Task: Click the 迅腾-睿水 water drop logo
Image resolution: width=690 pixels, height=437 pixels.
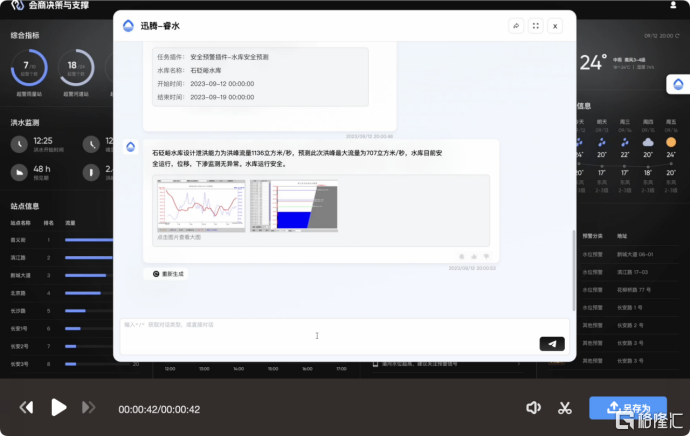Action: coord(128,26)
